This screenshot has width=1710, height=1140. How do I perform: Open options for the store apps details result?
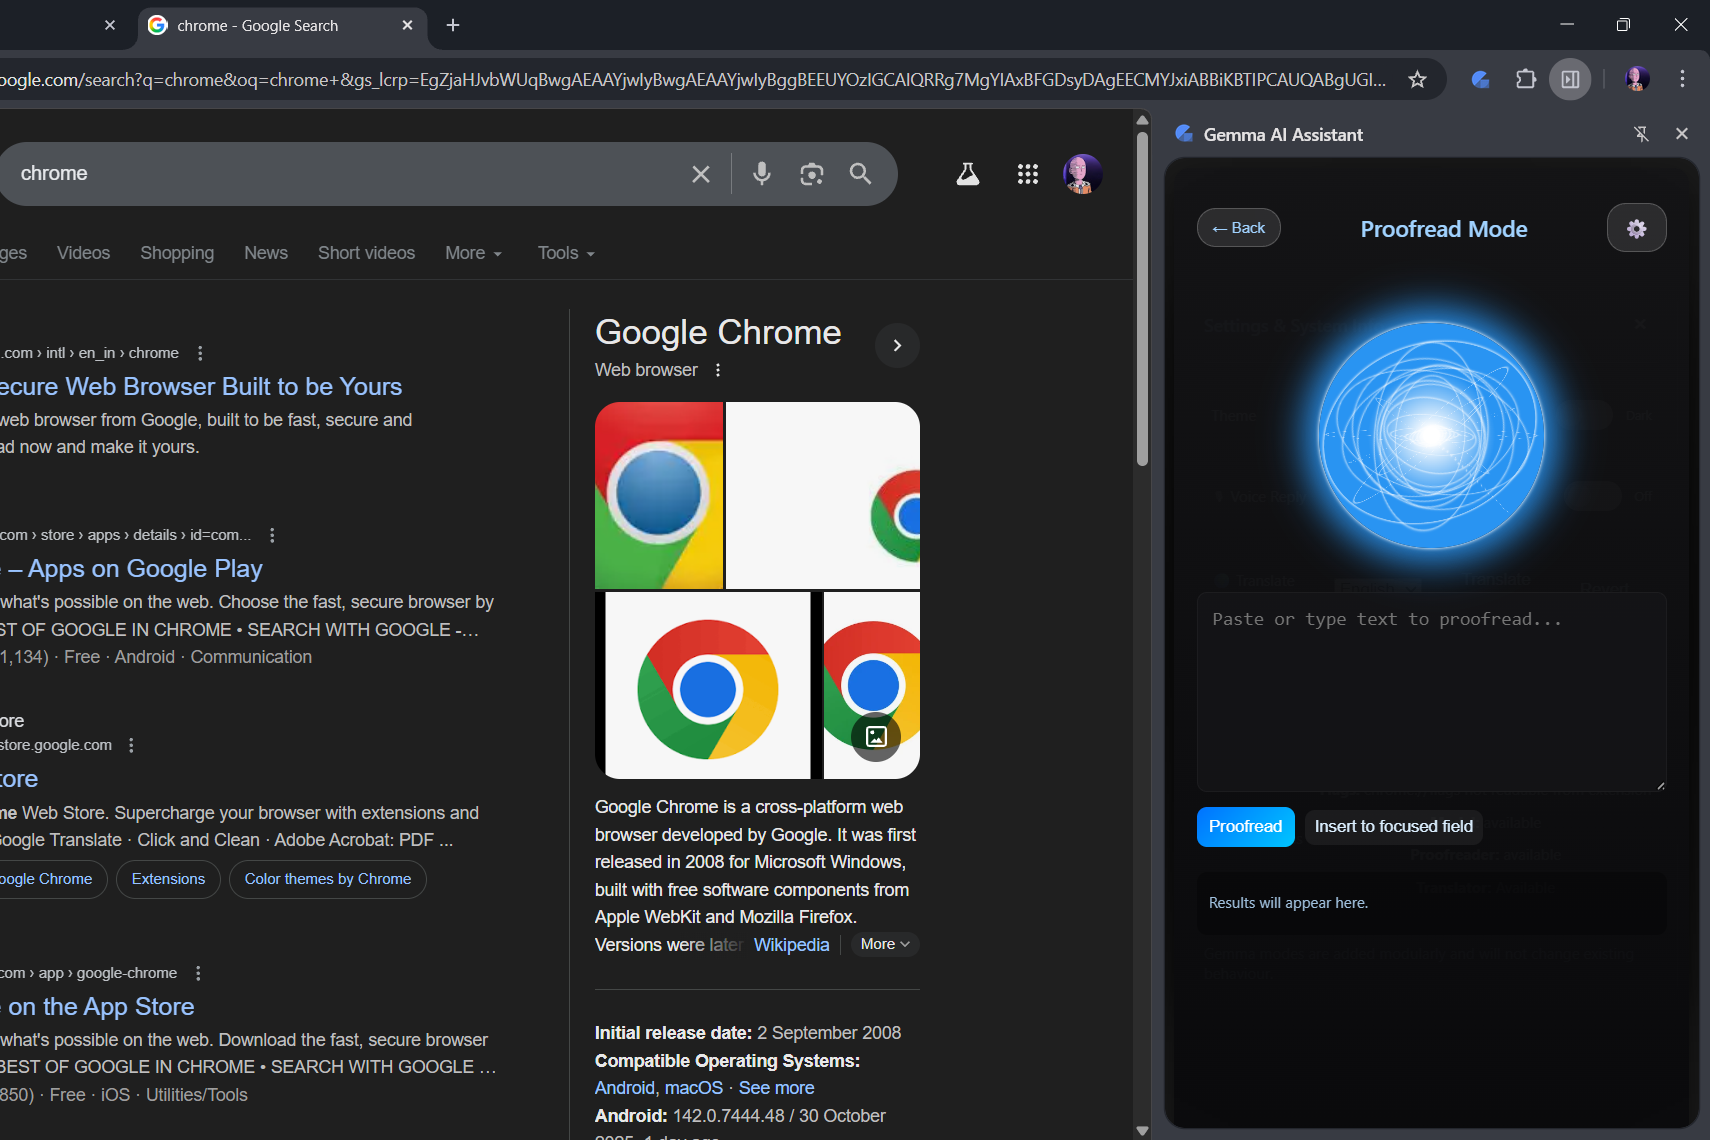272,535
